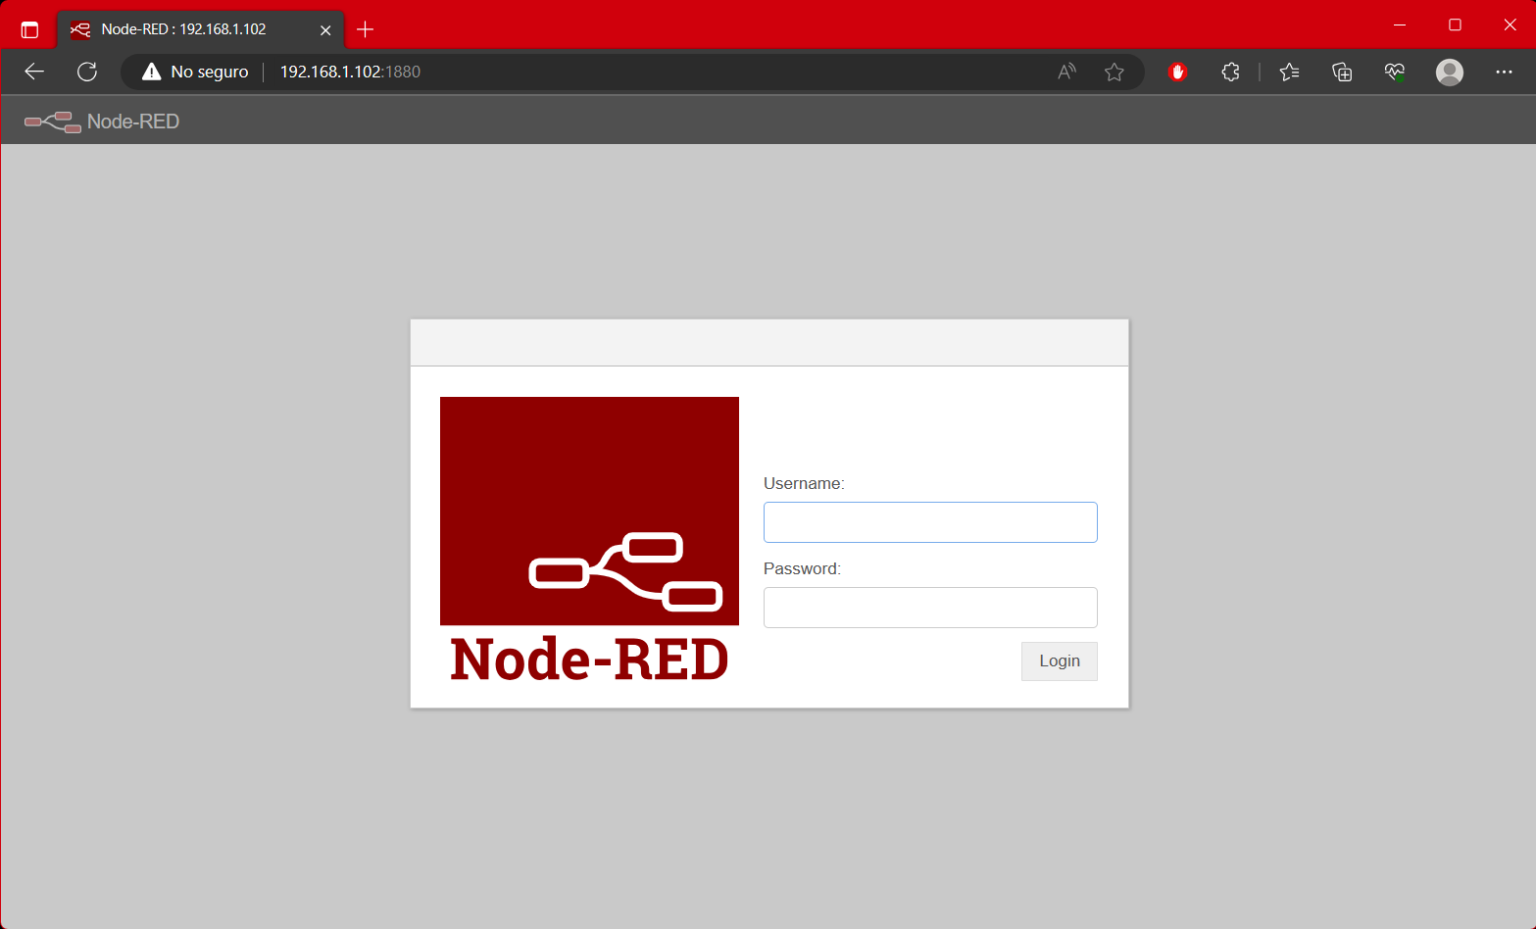Click the large Node-RED logo on the login card

click(x=589, y=511)
